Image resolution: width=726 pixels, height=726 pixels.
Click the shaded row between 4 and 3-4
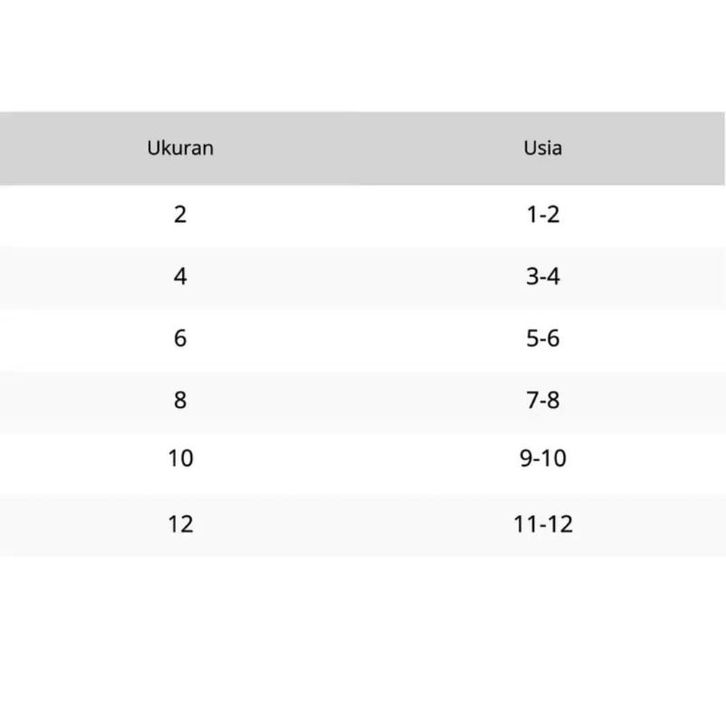362,276
